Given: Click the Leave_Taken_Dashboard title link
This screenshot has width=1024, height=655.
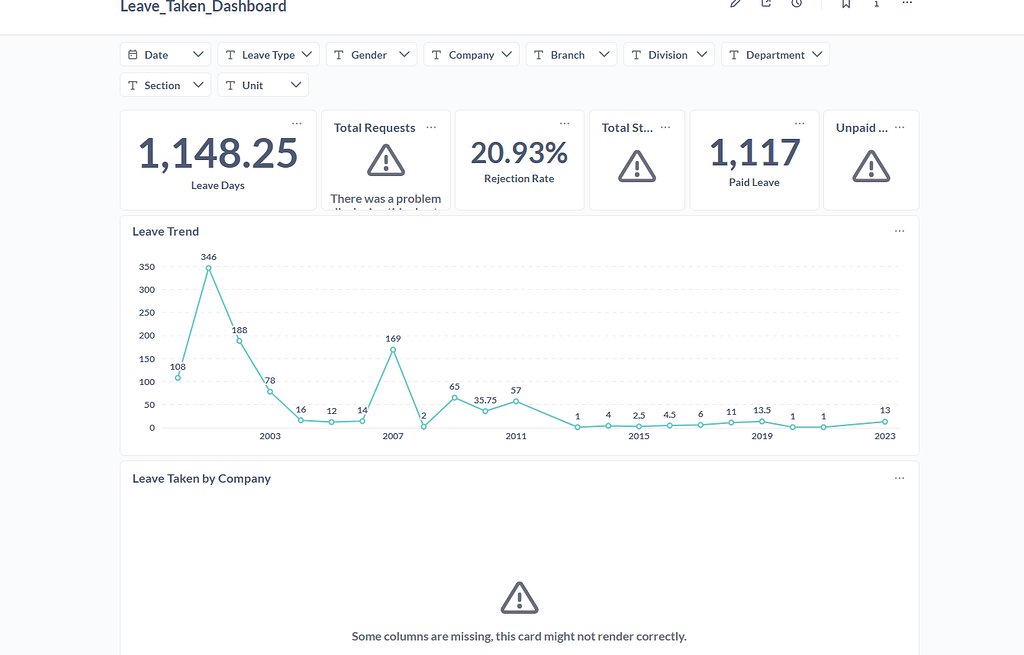Looking at the screenshot, I should click(203, 7).
